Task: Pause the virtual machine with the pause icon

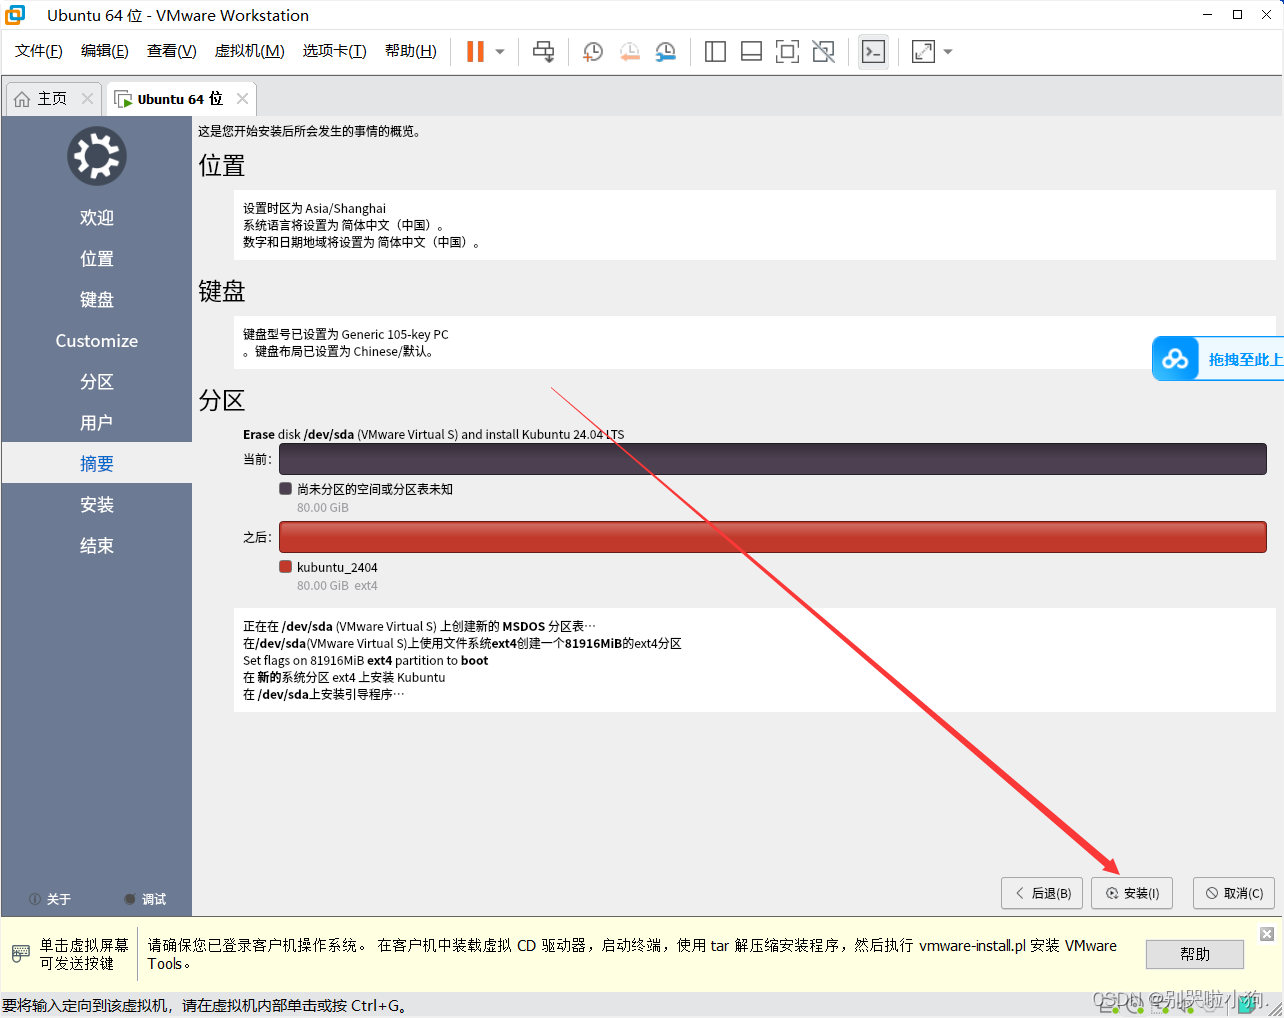Action: tap(475, 52)
